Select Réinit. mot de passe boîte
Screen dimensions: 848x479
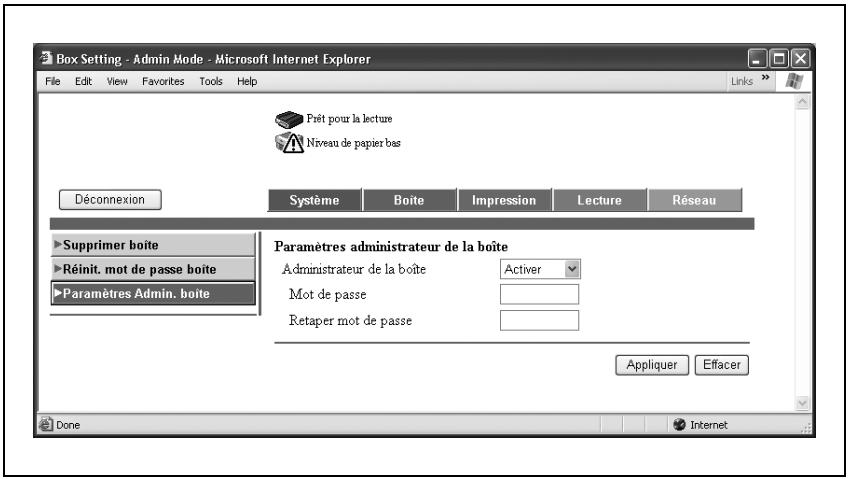[153, 269]
